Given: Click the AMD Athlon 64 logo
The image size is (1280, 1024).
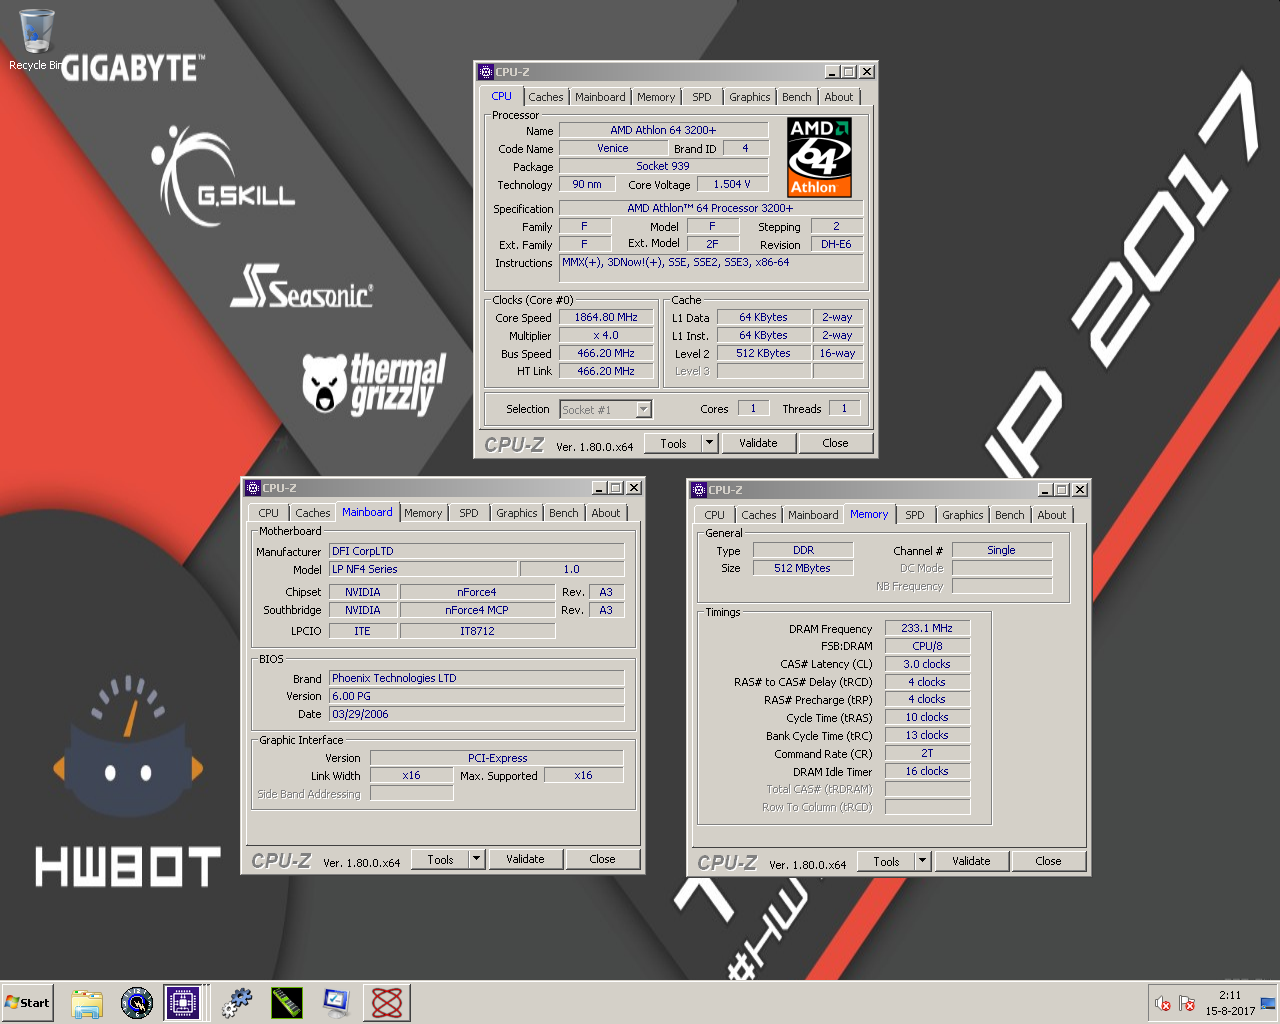Looking at the screenshot, I should tap(819, 157).
